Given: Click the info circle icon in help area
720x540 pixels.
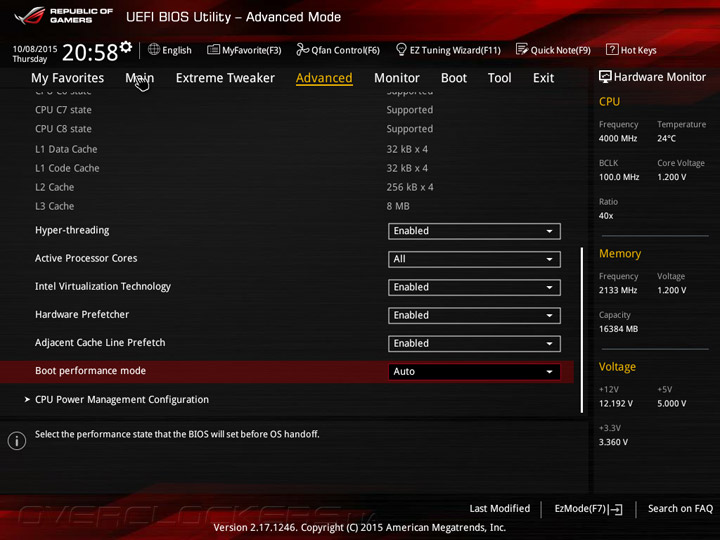Looking at the screenshot, I should (x=17, y=441).
